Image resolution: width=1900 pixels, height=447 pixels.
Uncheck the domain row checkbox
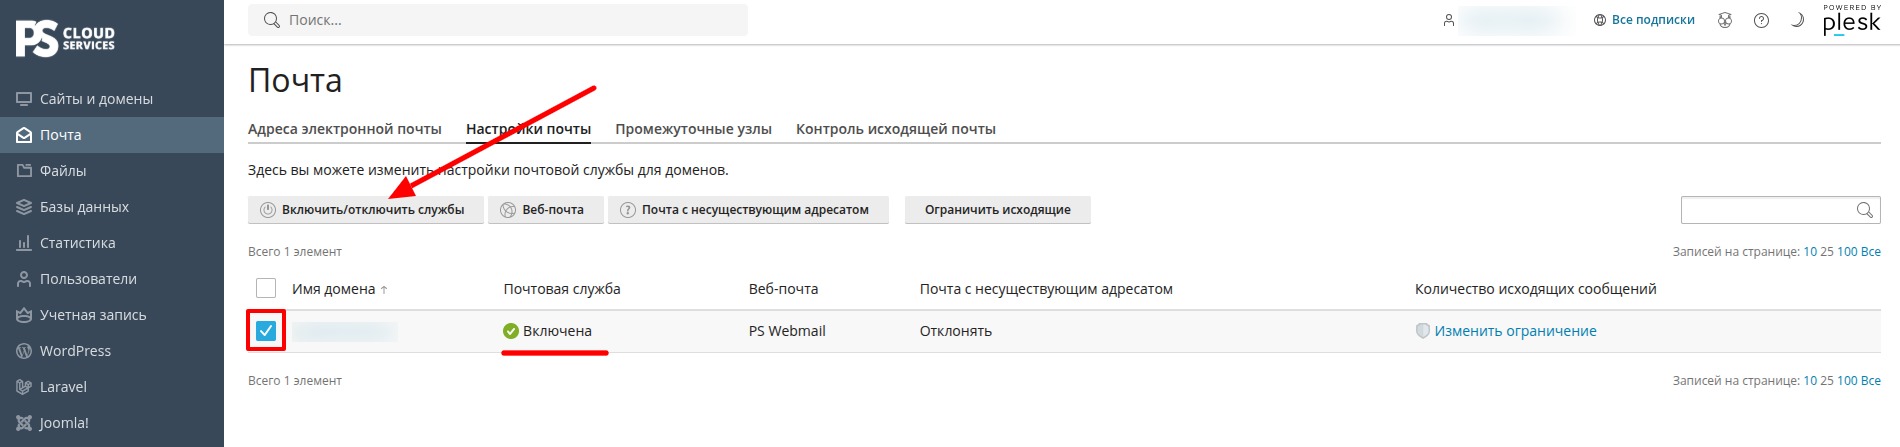266,331
